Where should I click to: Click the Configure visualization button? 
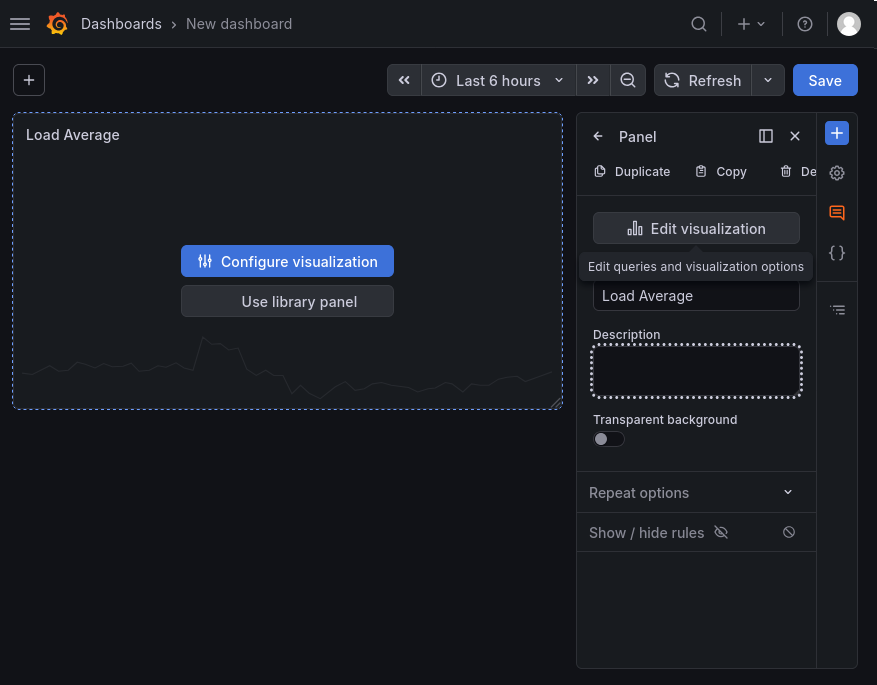pyautogui.click(x=287, y=261)
